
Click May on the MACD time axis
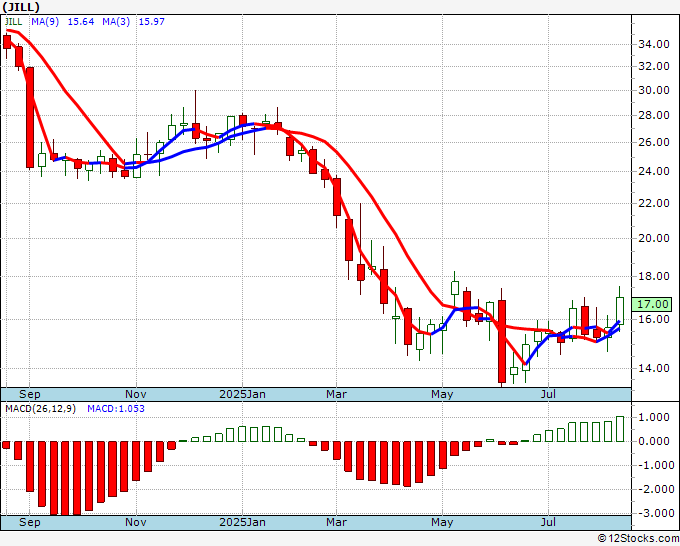coord(442,522)
